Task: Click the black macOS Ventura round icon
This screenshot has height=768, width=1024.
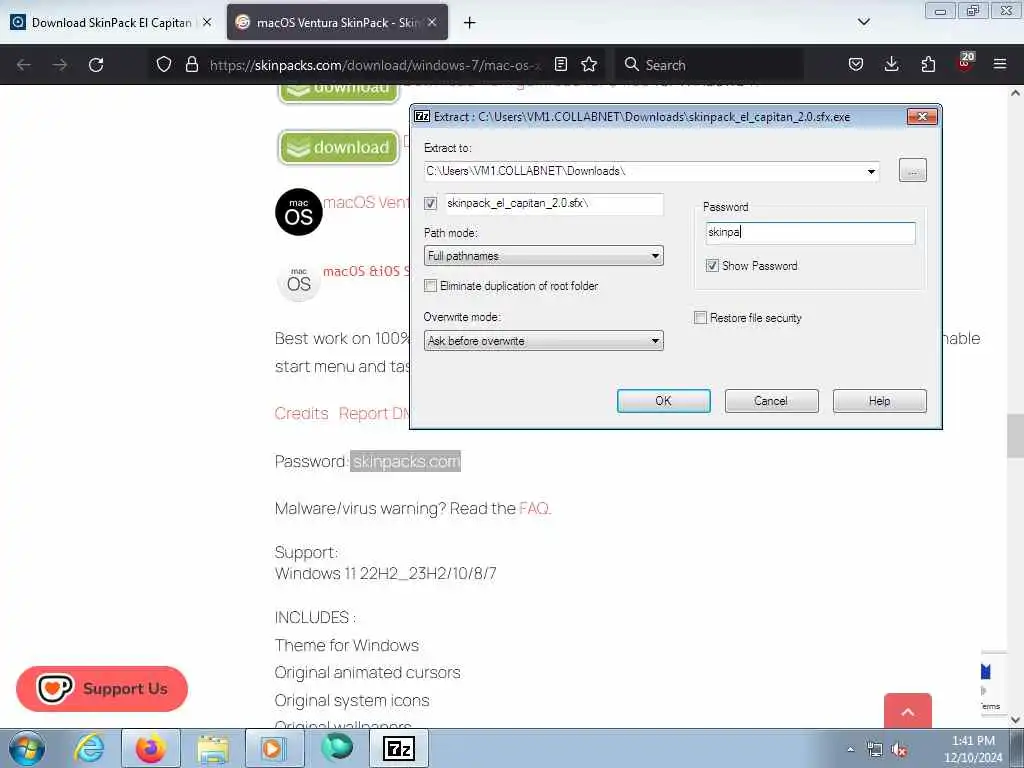Action: 298,212
